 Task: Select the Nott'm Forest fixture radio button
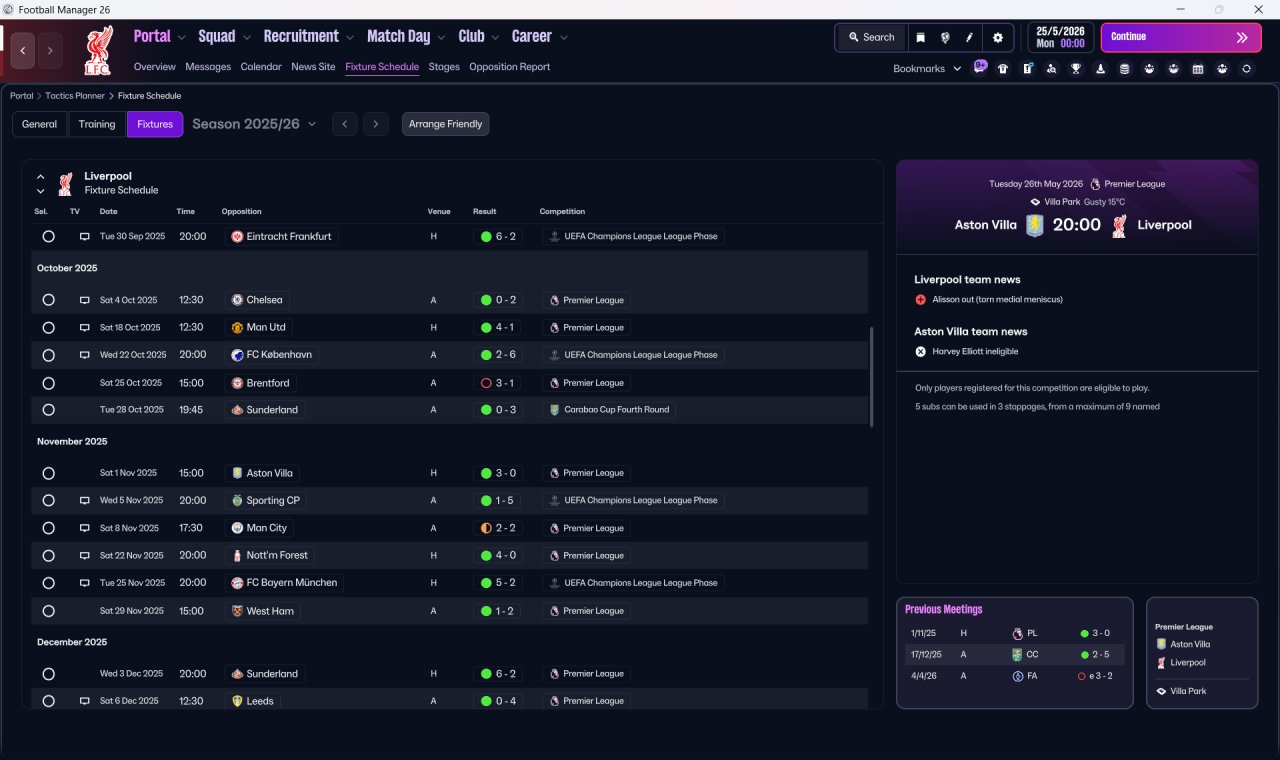click(48, 556)
